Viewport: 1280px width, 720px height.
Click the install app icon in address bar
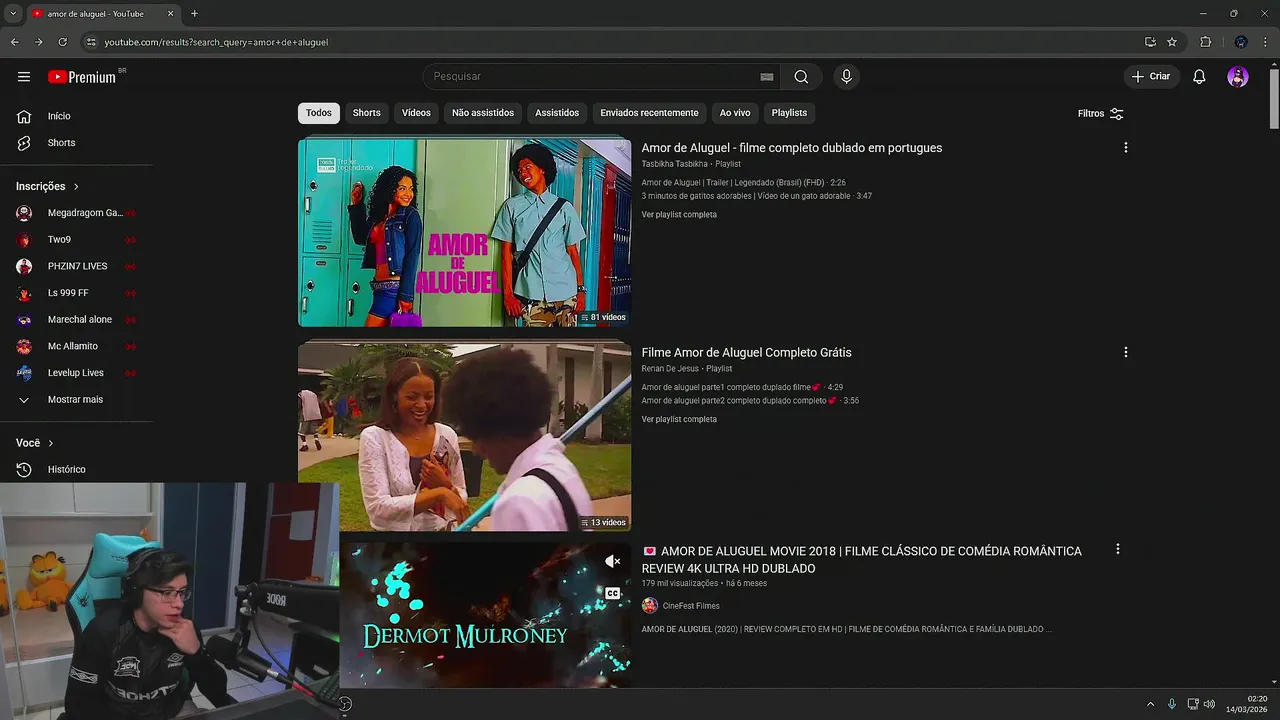coord(1150,42)
